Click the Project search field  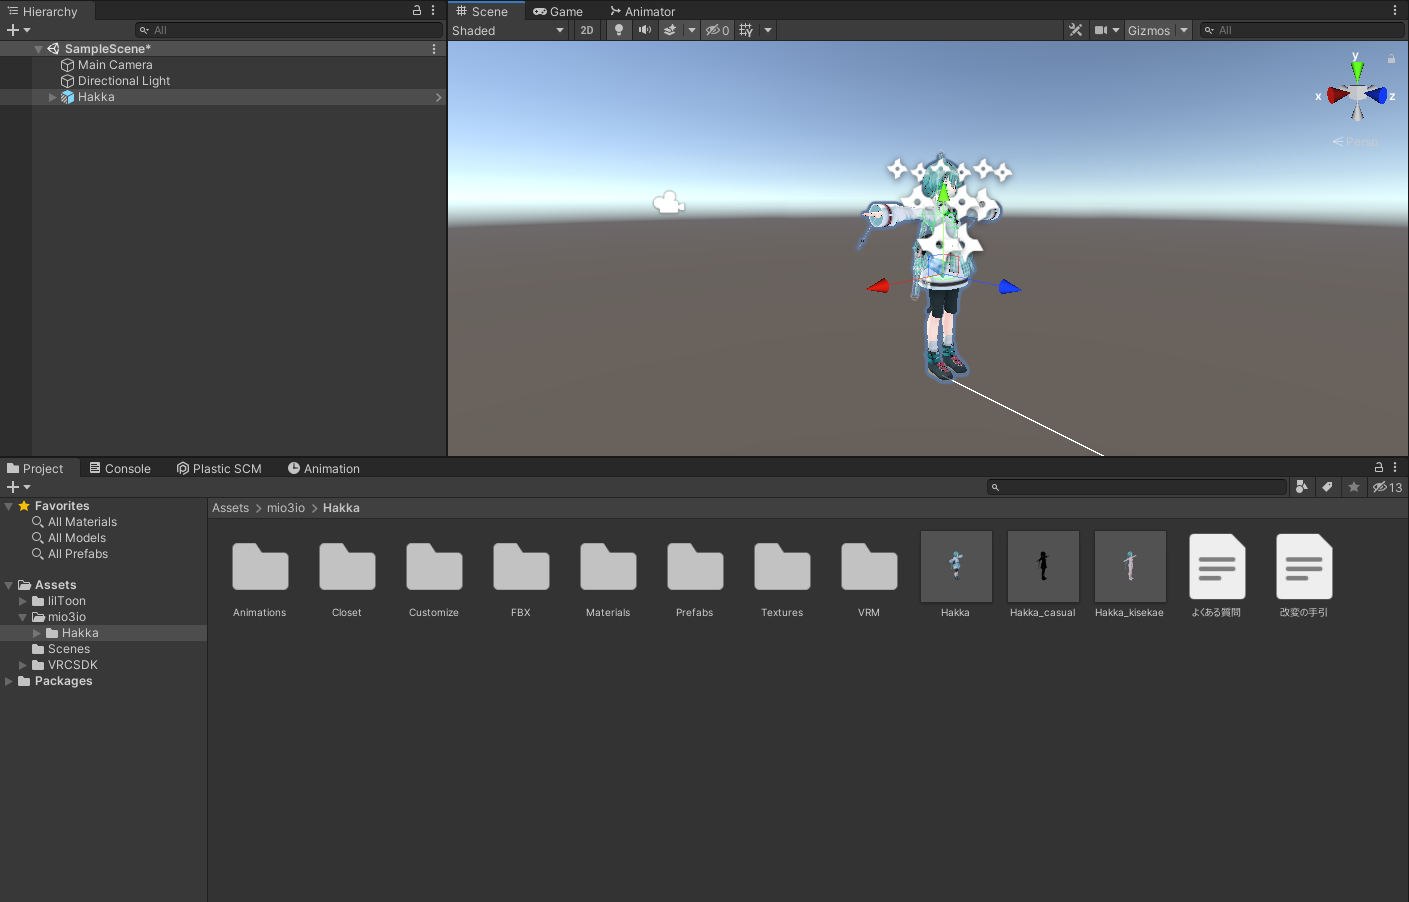pyautogui.click(x=1136, y=487)
